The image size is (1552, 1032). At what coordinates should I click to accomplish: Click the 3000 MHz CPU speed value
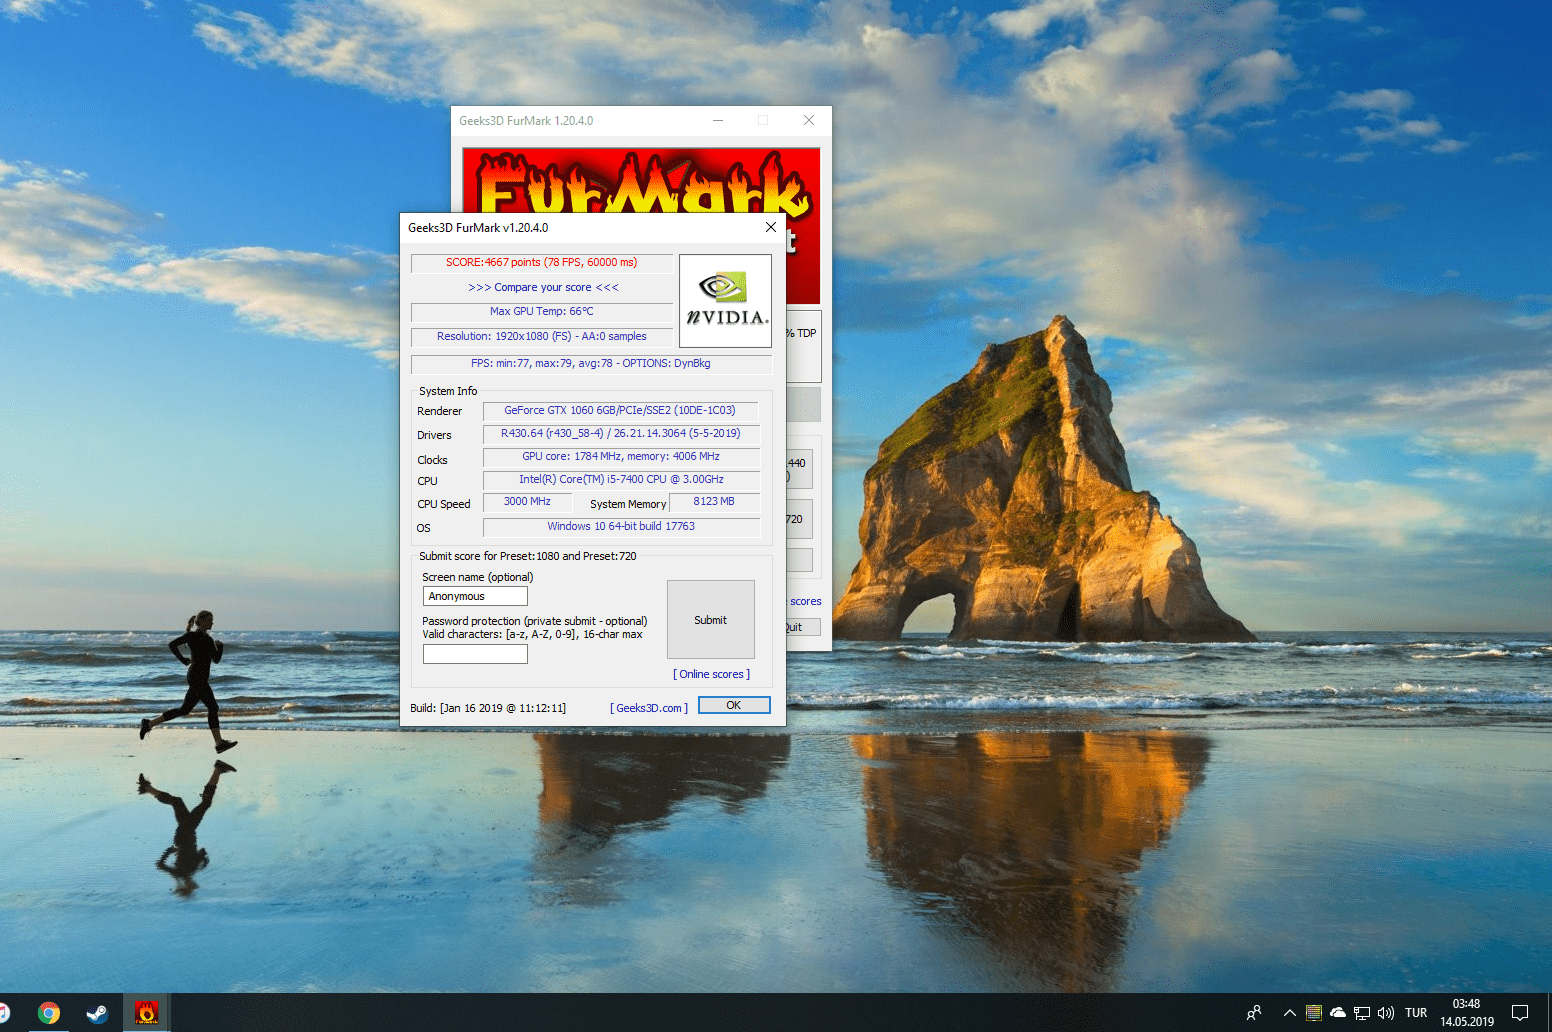(x=527, y=502)
